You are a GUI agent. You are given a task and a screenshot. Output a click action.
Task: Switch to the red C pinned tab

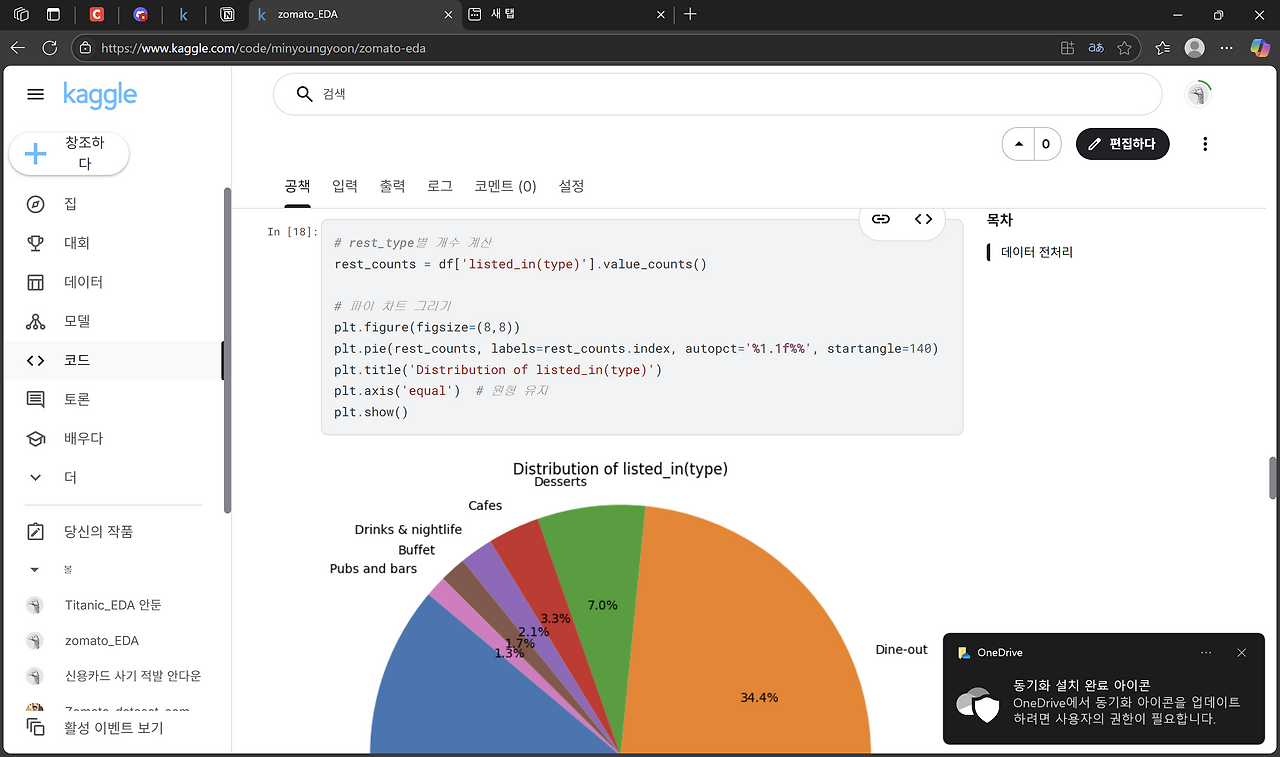[x=96, y=15]
